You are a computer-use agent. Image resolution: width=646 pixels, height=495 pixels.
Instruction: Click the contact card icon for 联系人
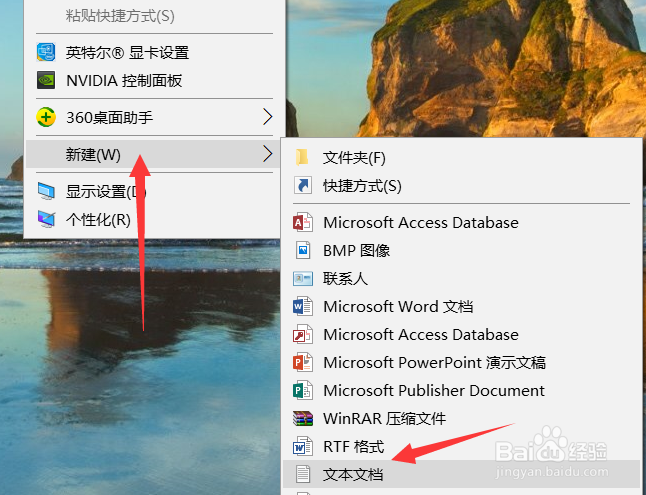click(x=303, y=279)
